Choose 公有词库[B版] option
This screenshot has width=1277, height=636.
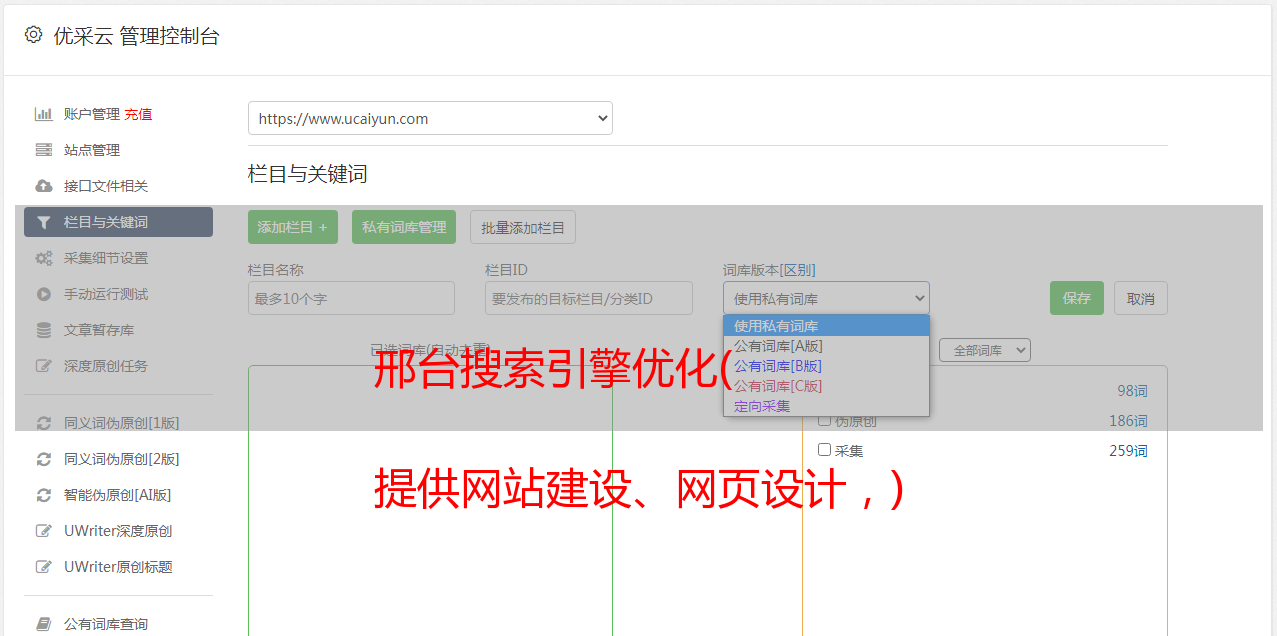pyautogui.click(x=826, y=366)
